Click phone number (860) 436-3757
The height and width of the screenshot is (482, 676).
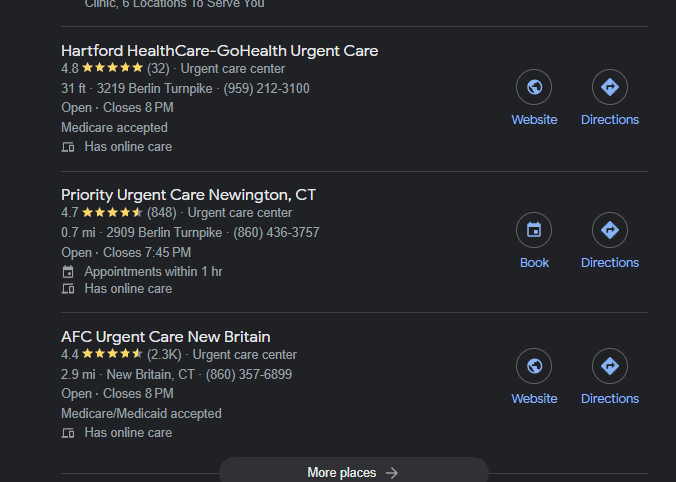(276, 233)
